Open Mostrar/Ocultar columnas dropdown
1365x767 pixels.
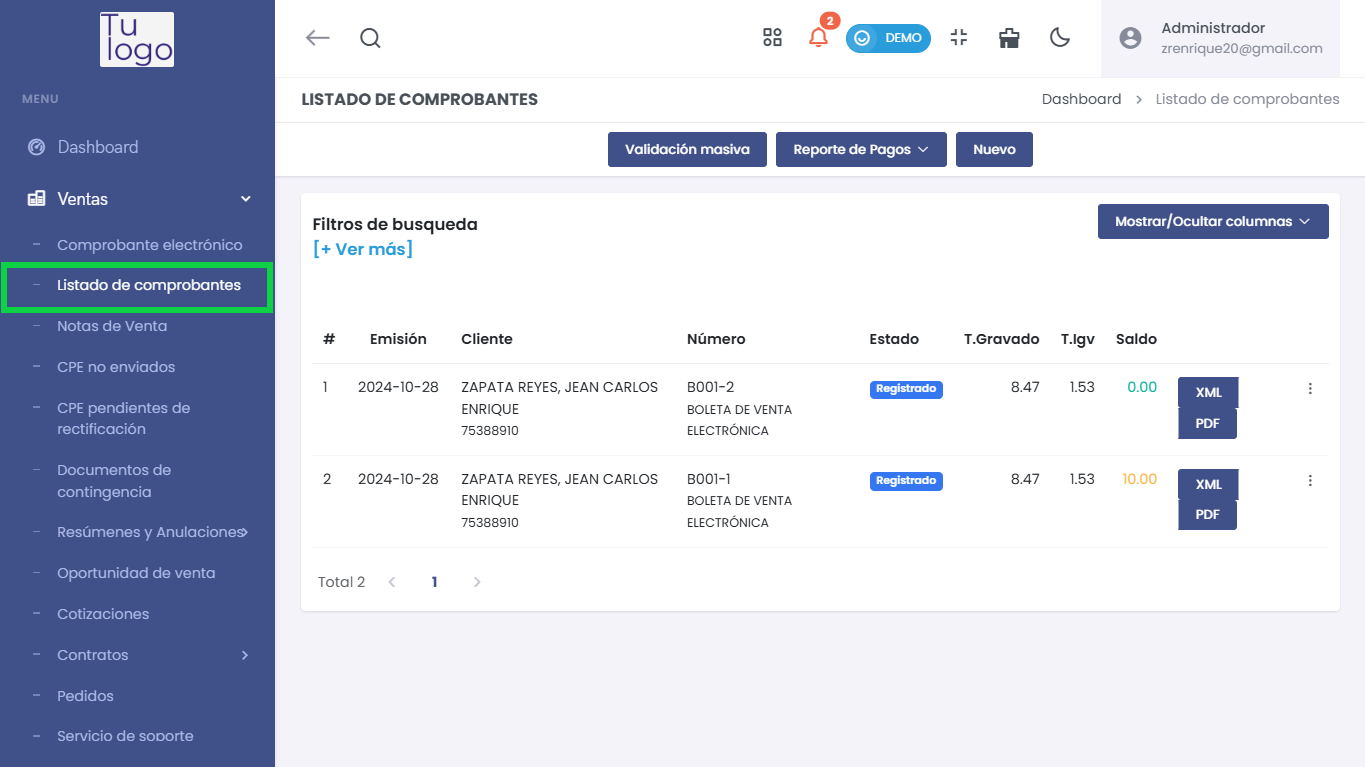1212,222
